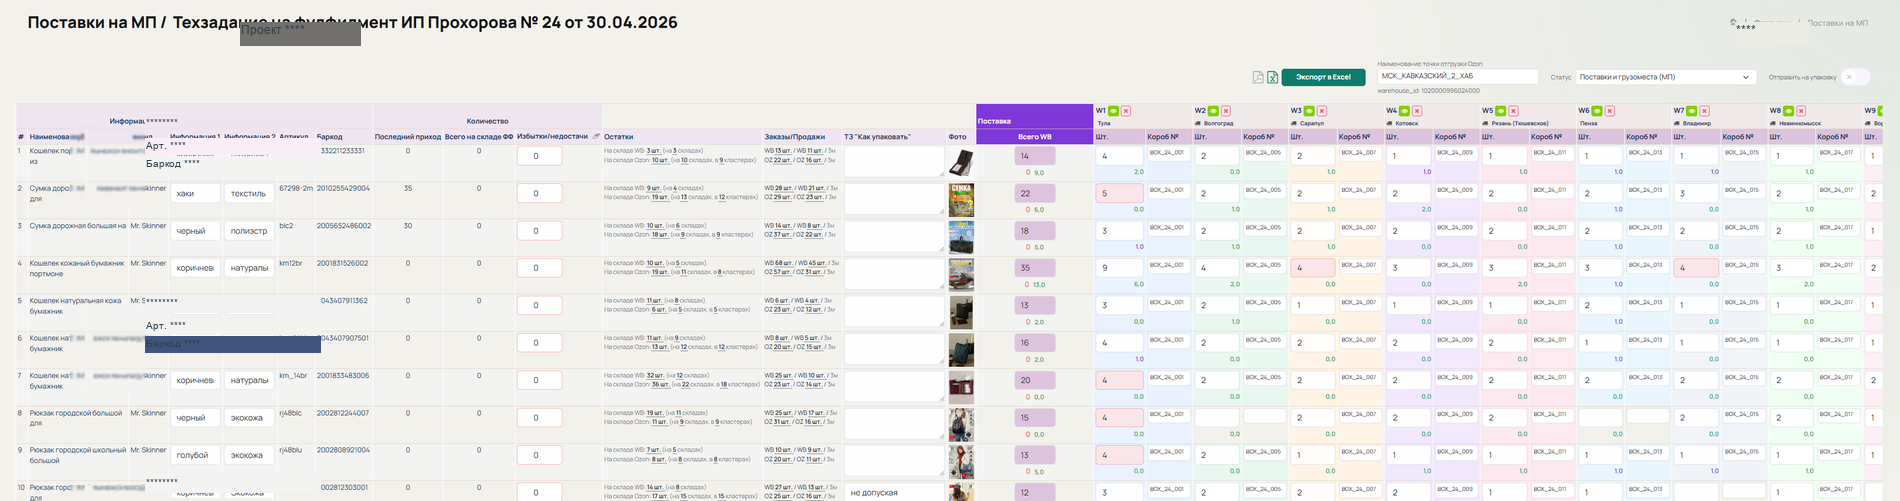Remove W4 Котовск using red X
Viewport: 1900px width, 501px height.
tap(1417, 111)
